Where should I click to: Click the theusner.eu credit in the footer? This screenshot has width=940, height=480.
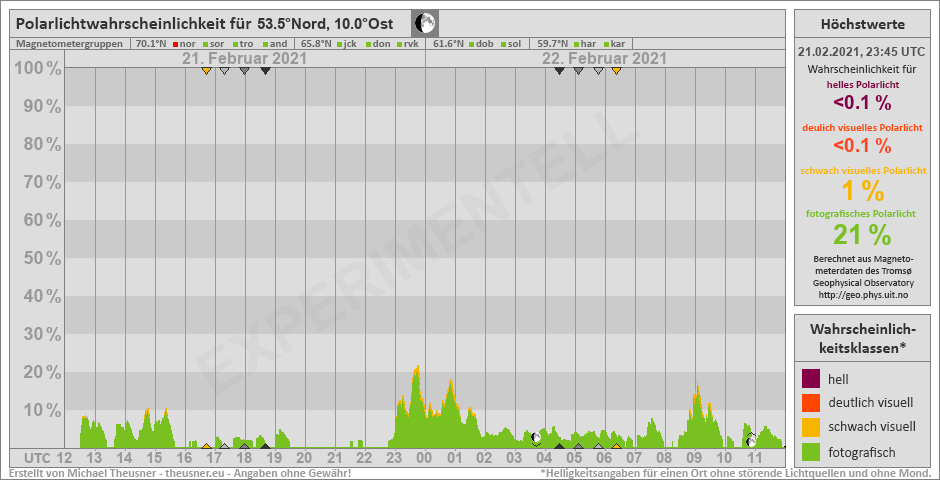[200, 473]
